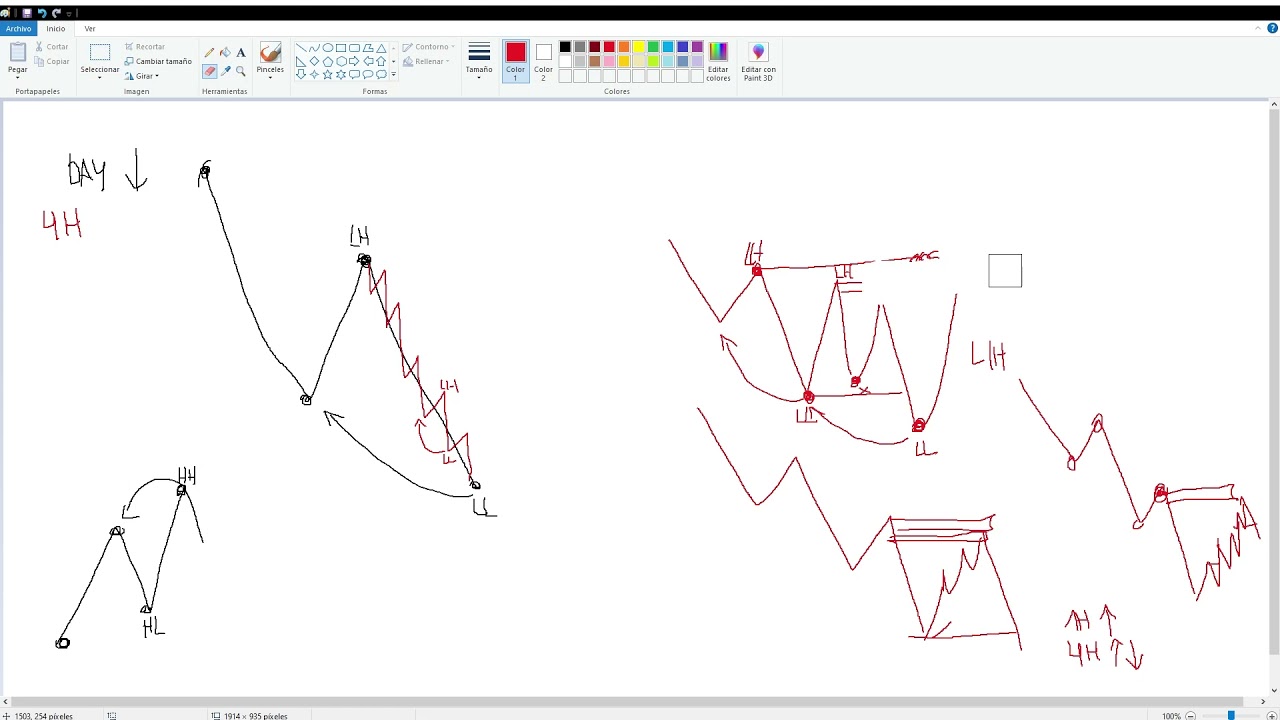This screenshot has height=720, width=1280.
Task: Choose the diamond shape
Action: [314, 61]
